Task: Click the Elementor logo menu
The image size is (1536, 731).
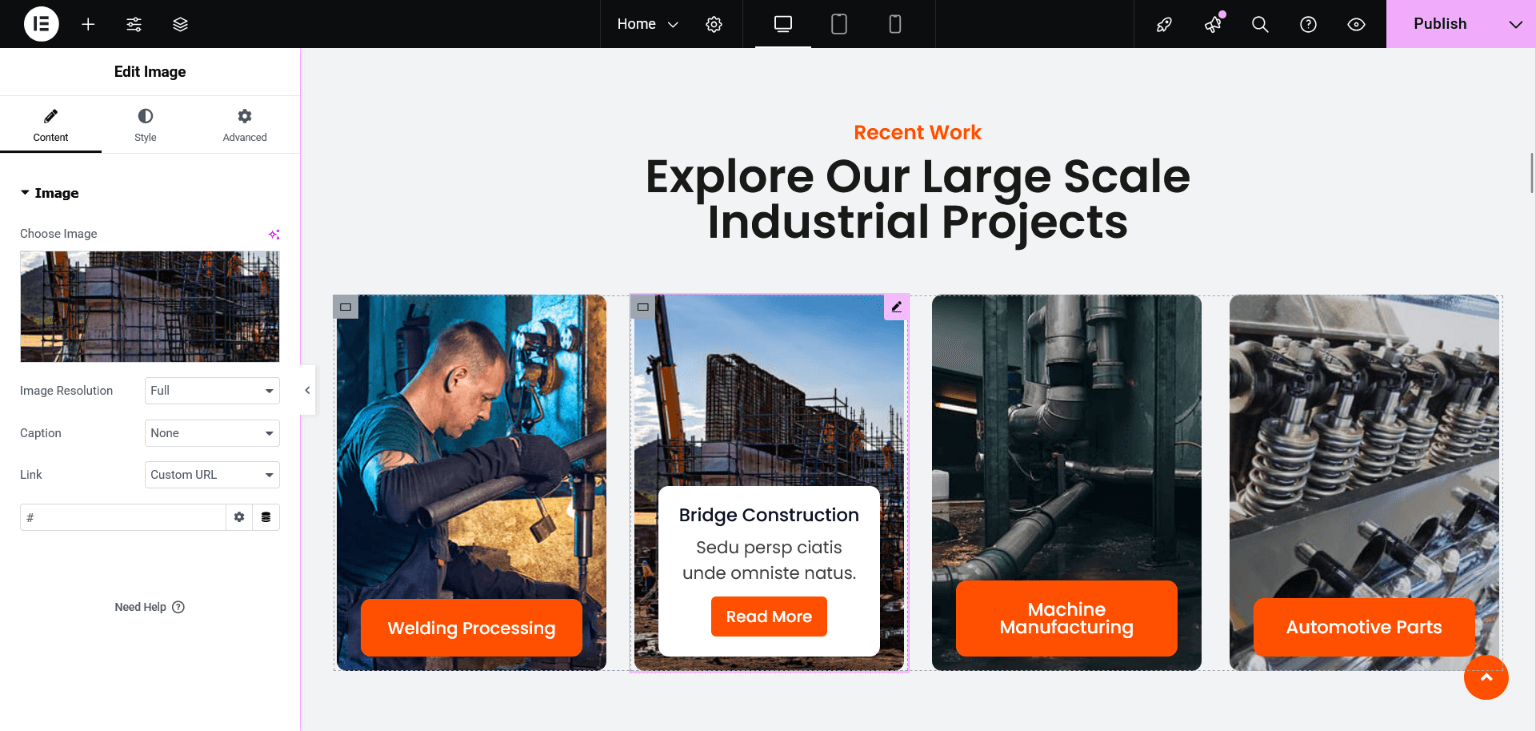Action: [x=42, y=24]
